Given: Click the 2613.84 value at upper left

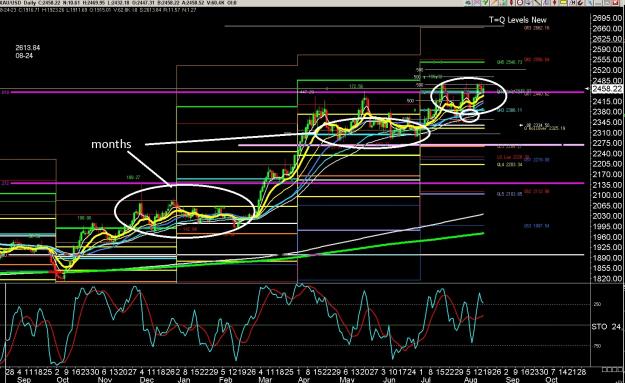Looking at the screenshot, I should coord(28,47).
